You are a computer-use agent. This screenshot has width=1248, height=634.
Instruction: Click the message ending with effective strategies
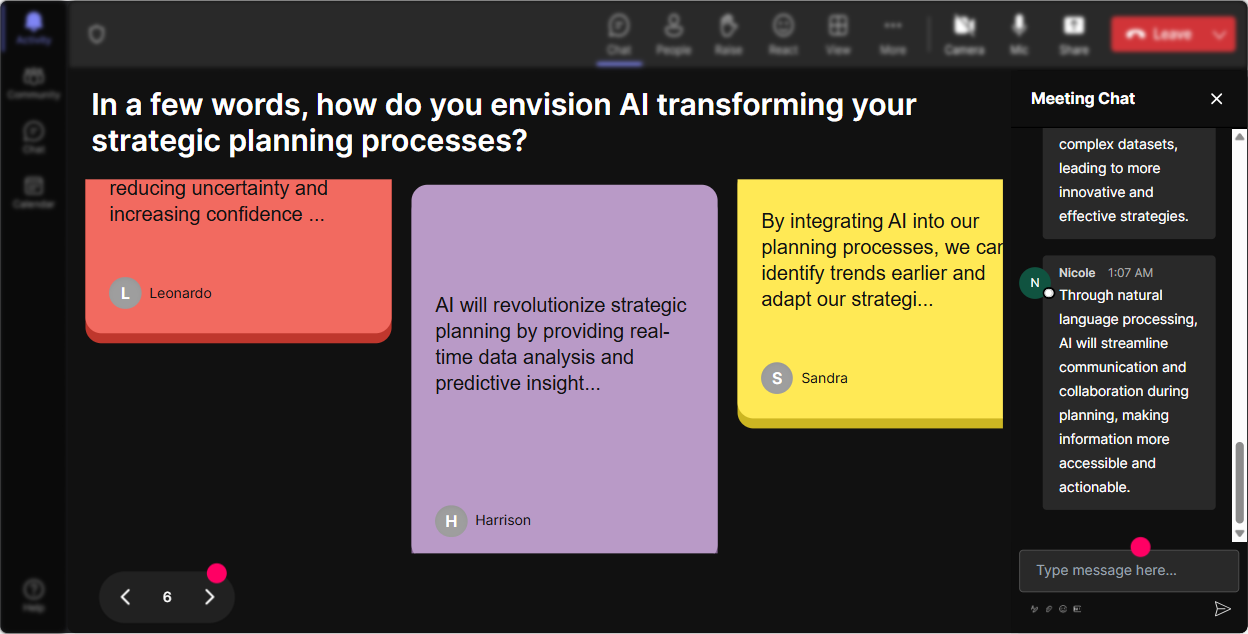[1129, 184]
